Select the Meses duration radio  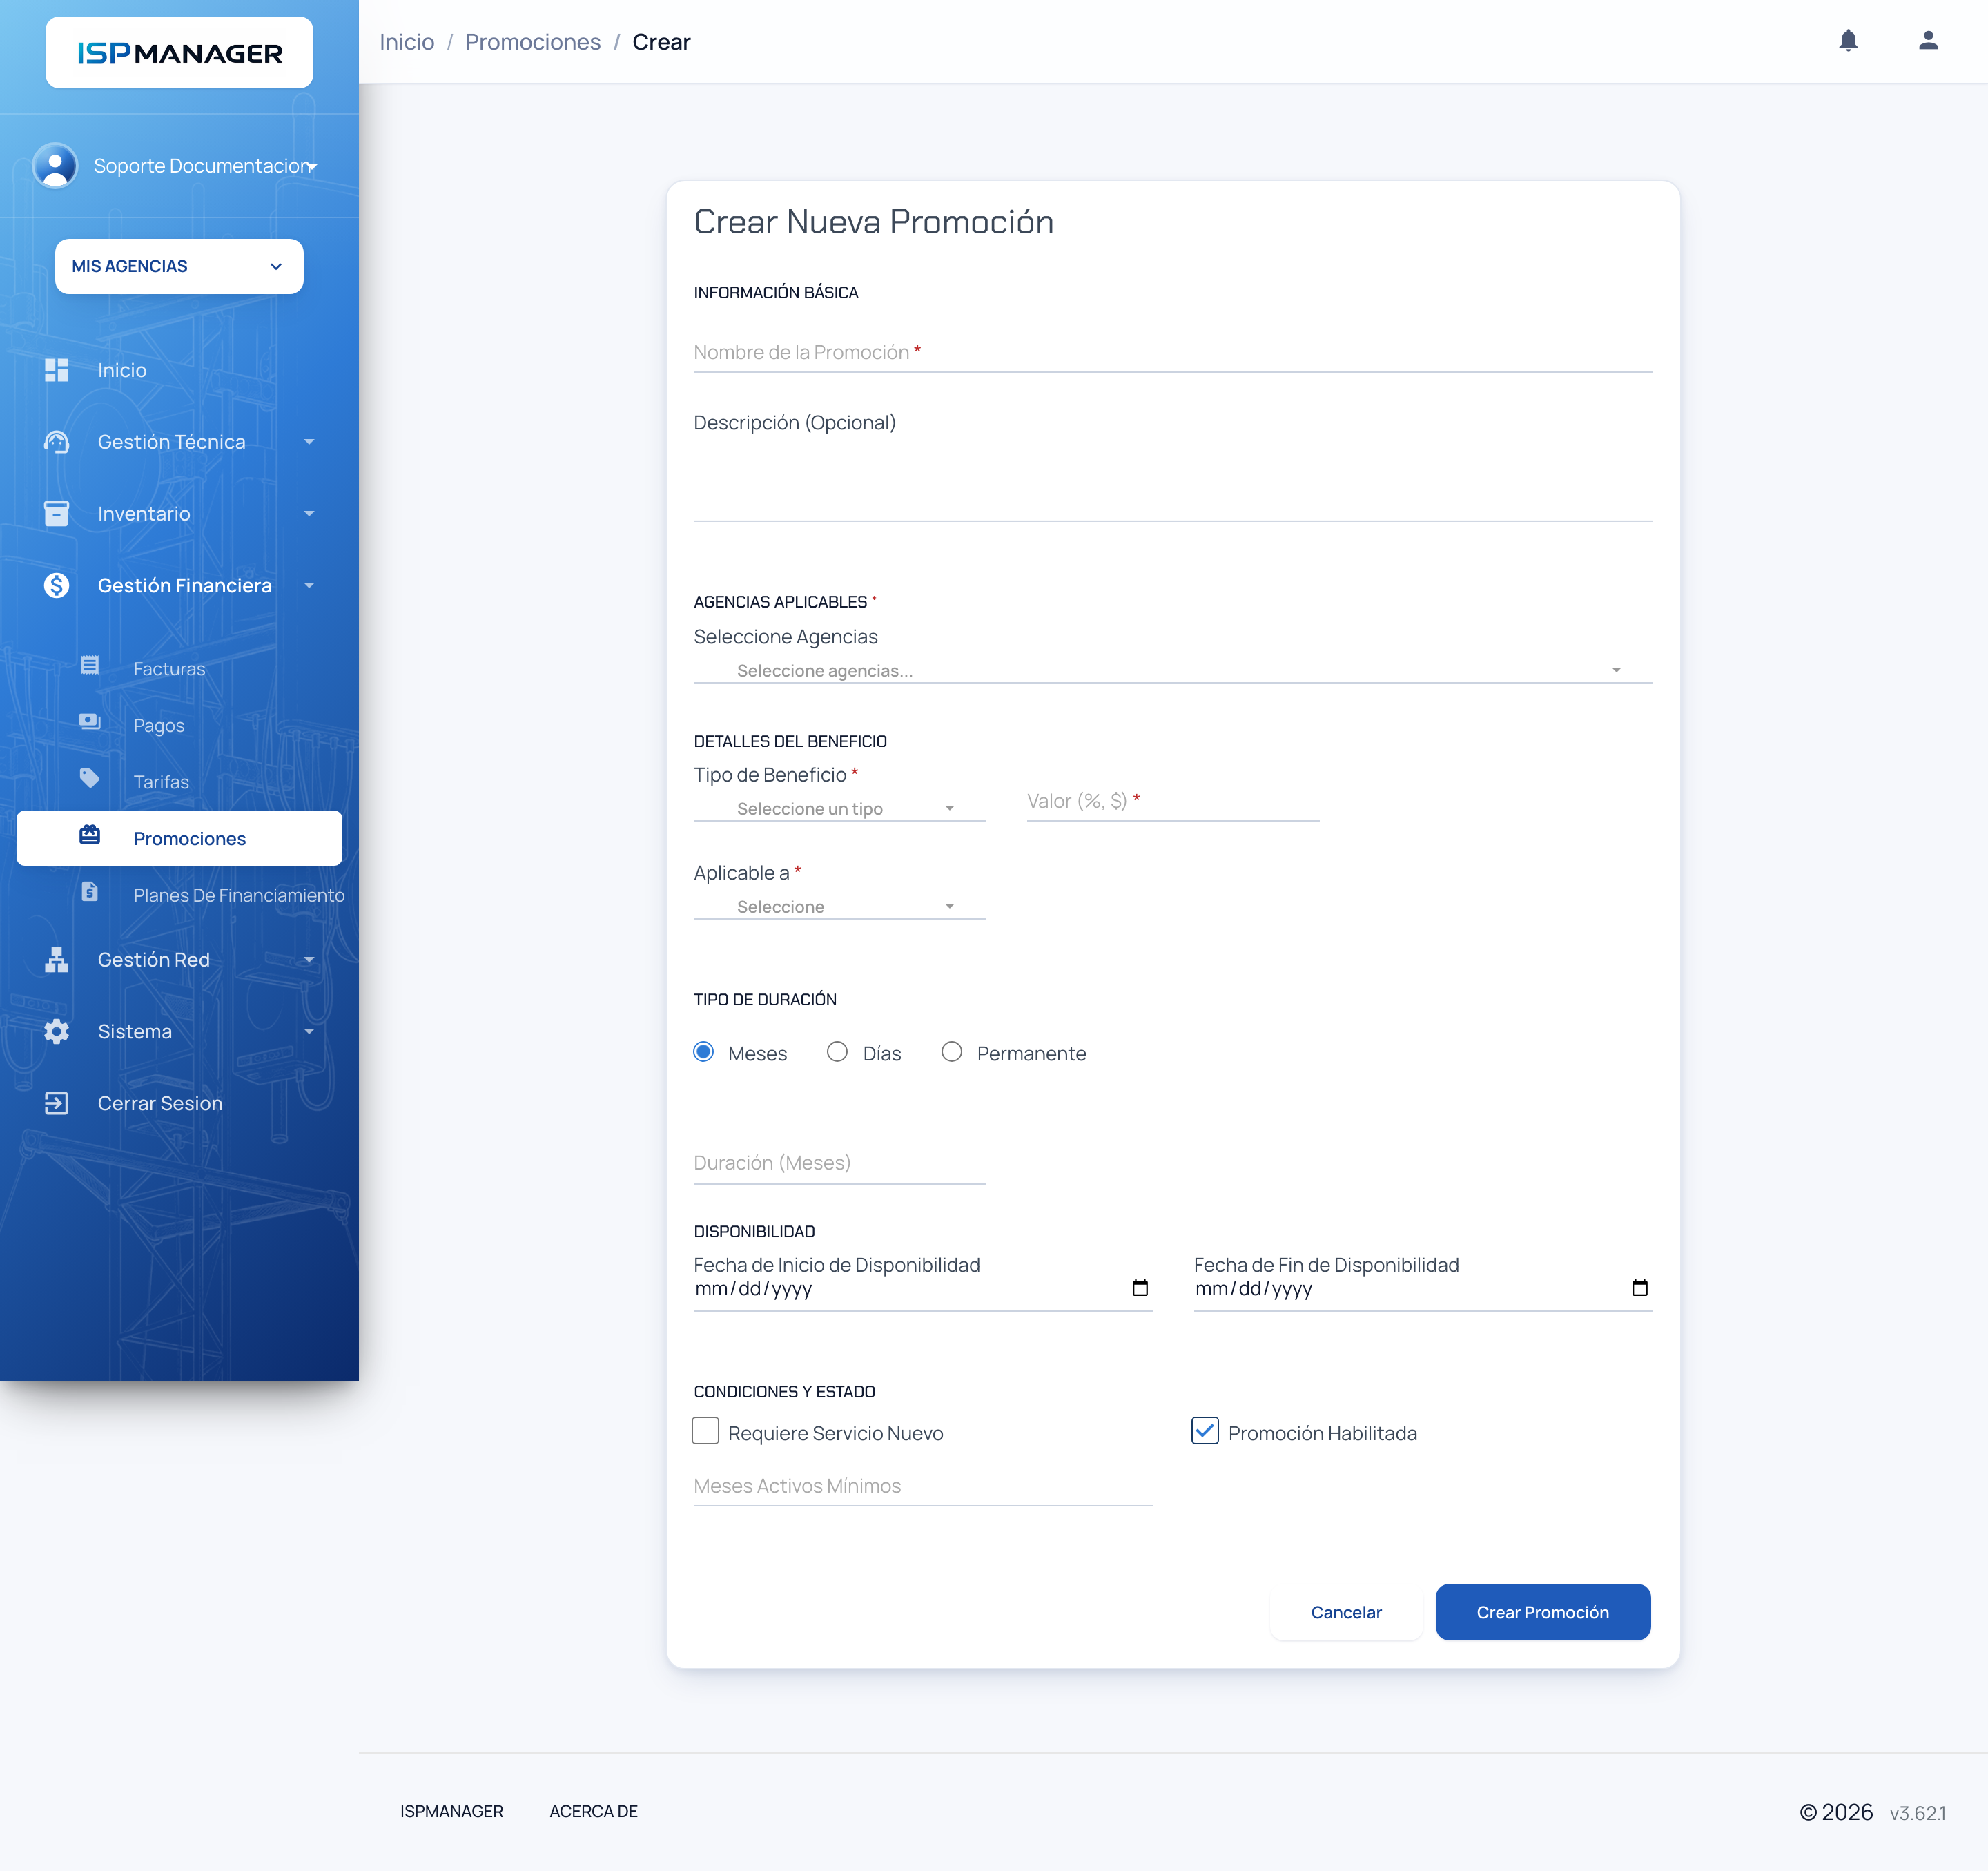click(704, 1052)
